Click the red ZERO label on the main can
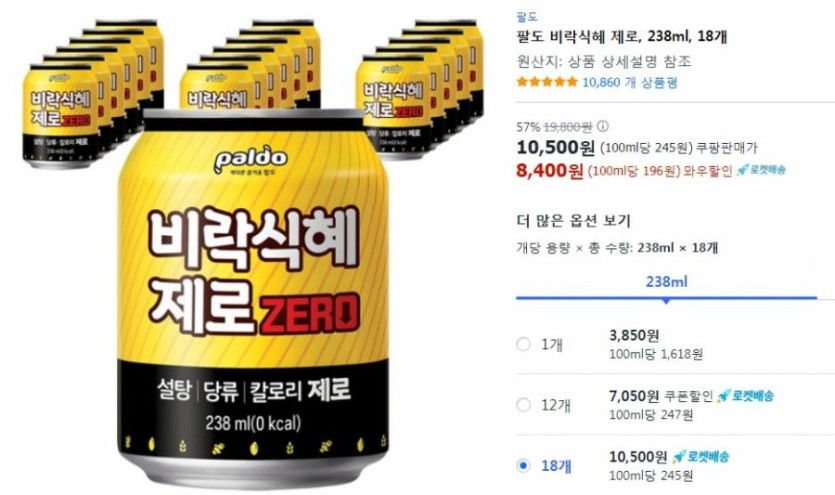The width and height of the screenshot is (835, 495). pyautogui.click(x=309, y=312)
